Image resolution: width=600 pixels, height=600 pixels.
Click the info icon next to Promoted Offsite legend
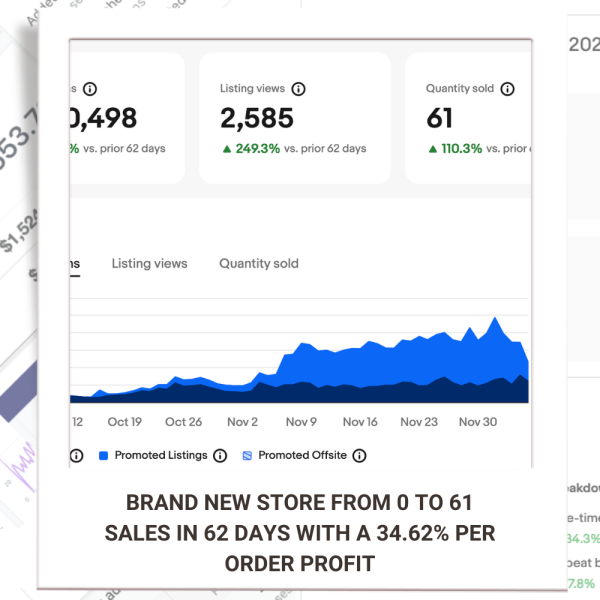click(x=359, y=455)
